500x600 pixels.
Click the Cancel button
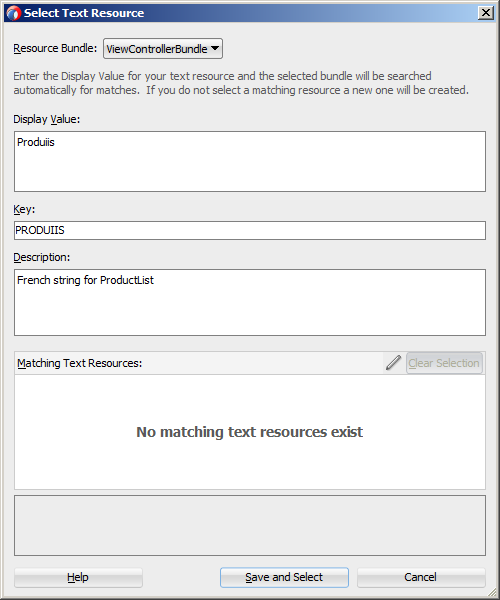click(421, 577)
